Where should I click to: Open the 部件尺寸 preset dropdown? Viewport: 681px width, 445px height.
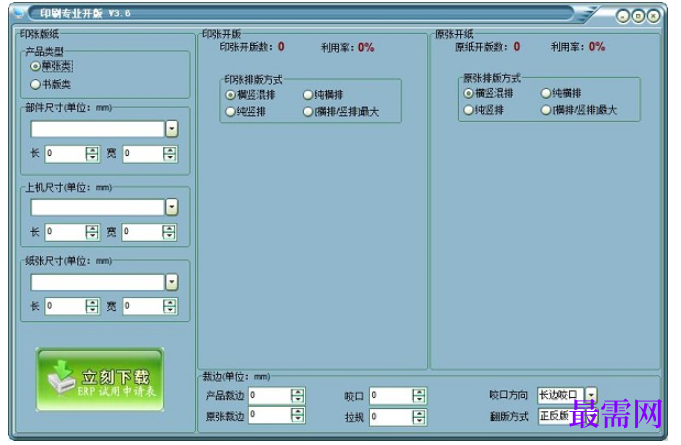172,129
